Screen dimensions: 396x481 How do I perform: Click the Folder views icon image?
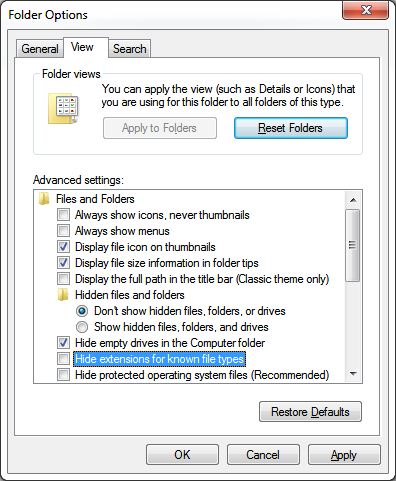[x=64, y=109]
